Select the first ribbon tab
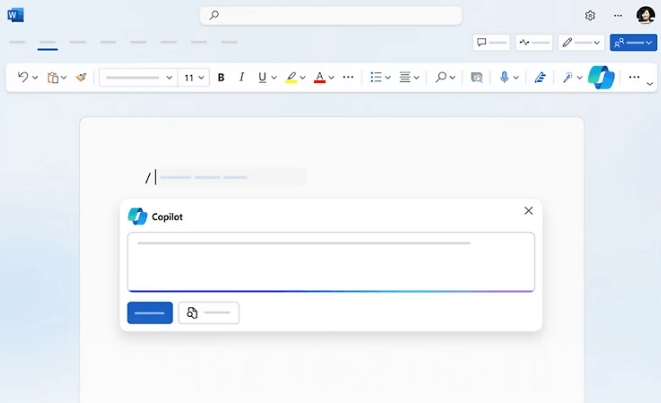Image resolution: width=661 pixels, height=403 pixels. [17, 43]
